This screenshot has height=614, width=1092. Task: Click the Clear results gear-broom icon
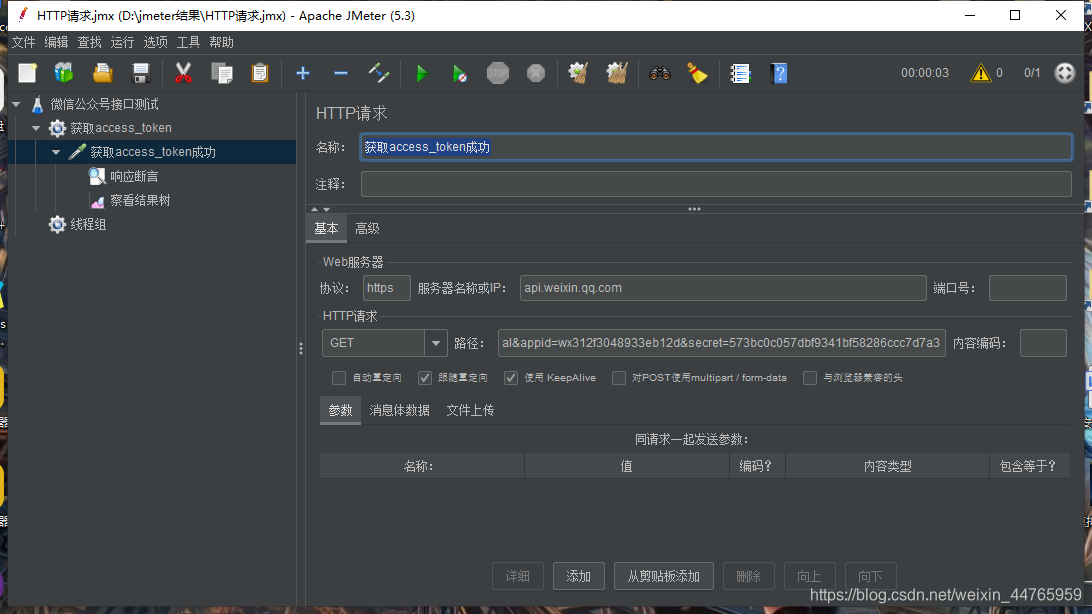click(x=578, y=73)
